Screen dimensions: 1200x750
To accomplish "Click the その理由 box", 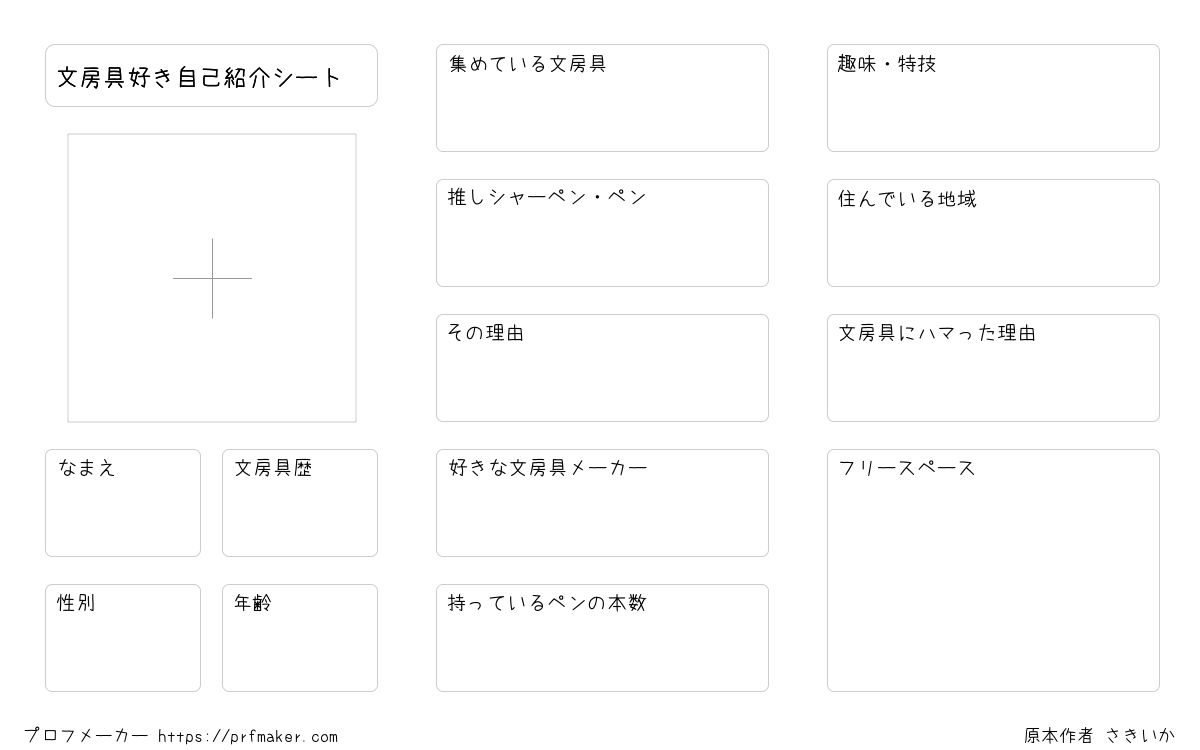I will coord(602,368).
